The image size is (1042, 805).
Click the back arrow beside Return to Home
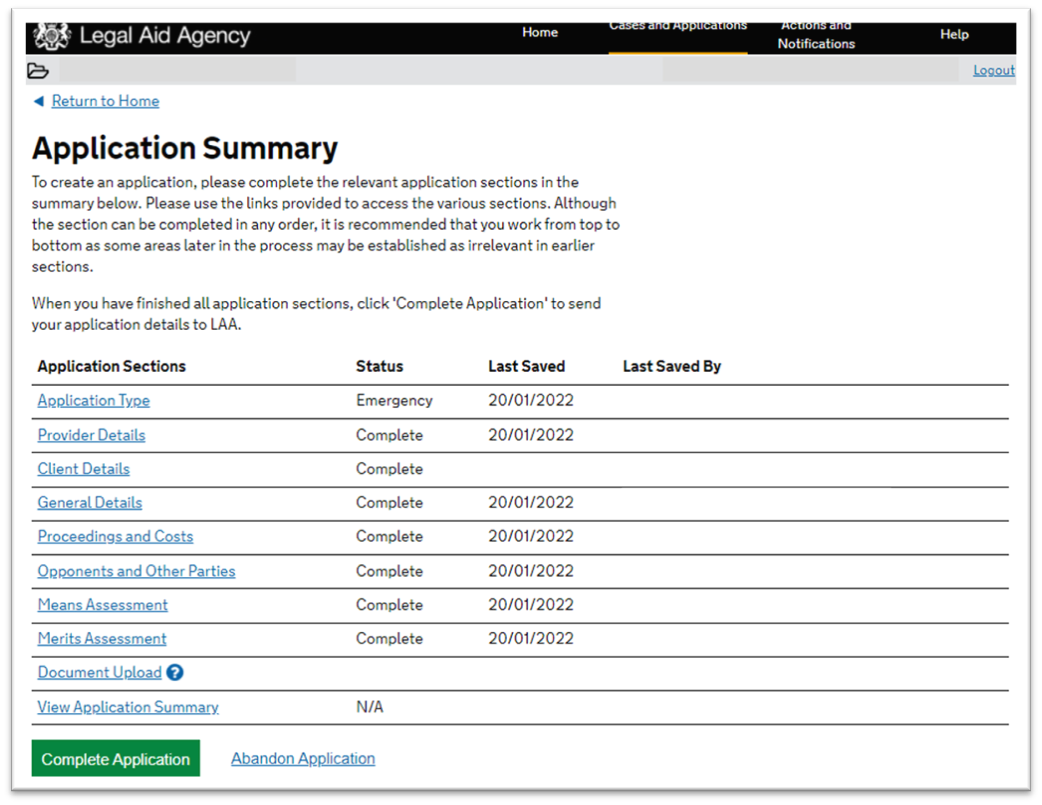pos(38,101)
